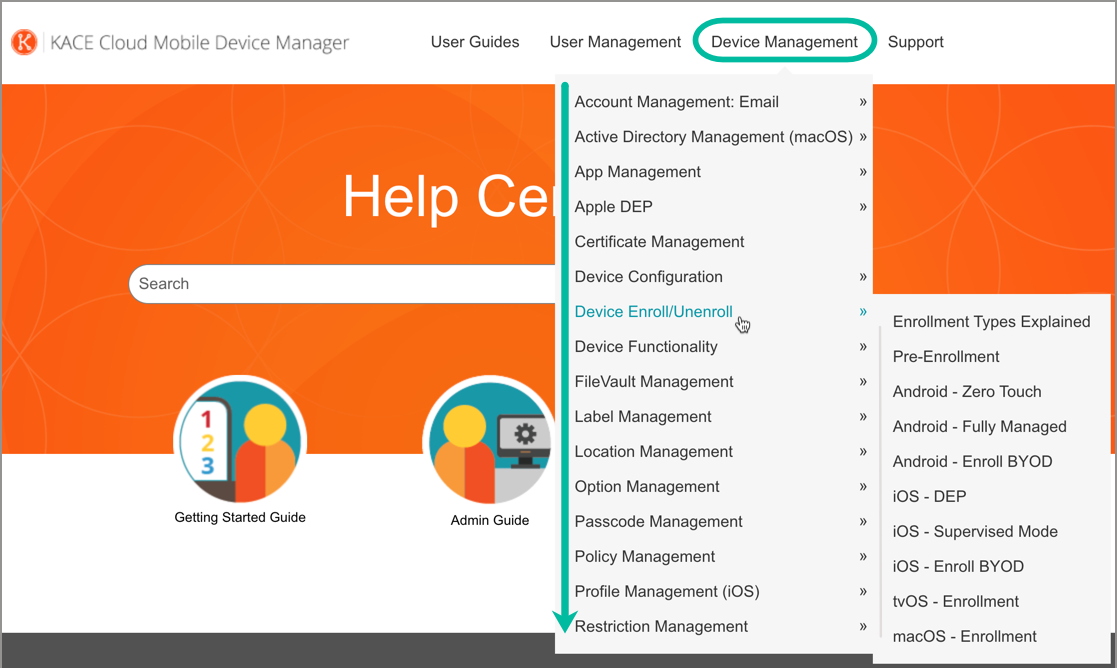1117x668 pixels.
Task: Open the Getting Started Guide icon
Action: point(240,441)
